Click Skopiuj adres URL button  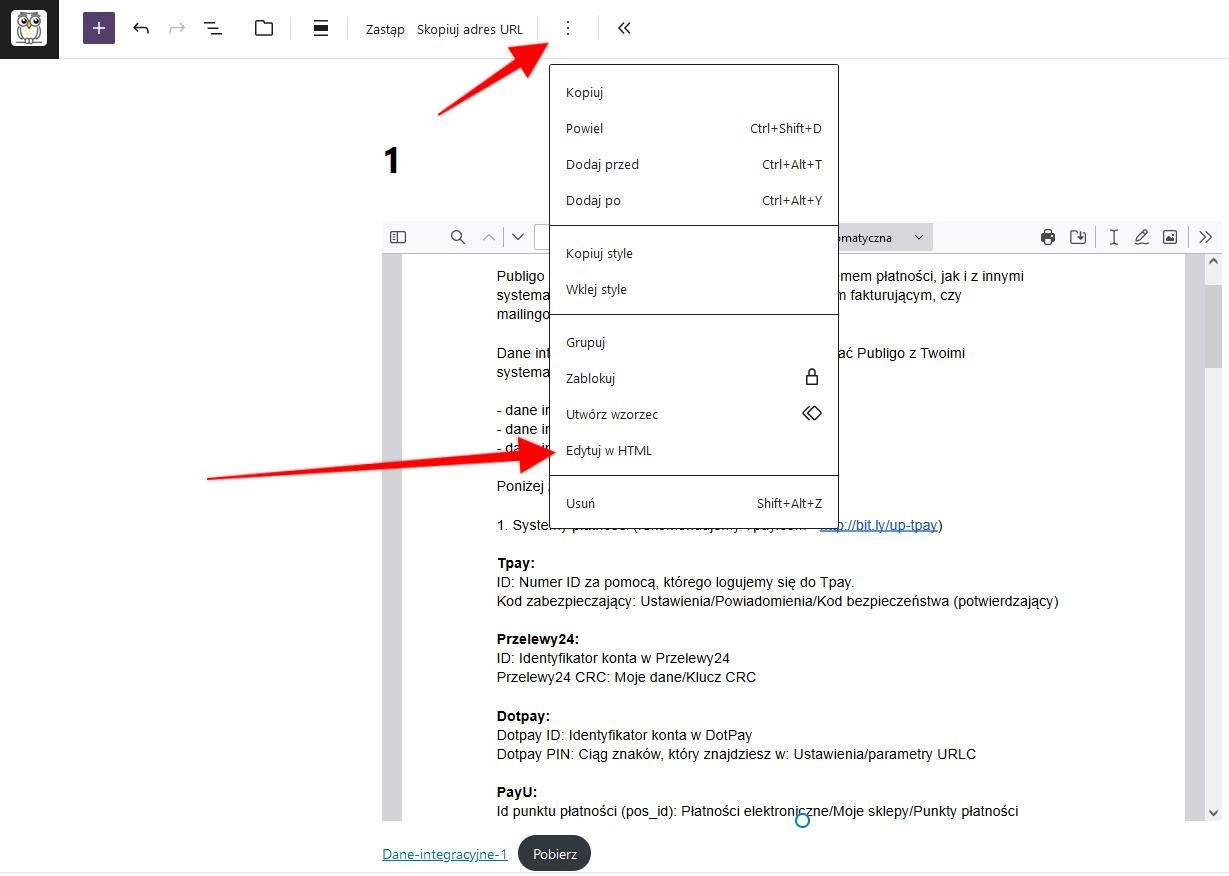point(470,29)
